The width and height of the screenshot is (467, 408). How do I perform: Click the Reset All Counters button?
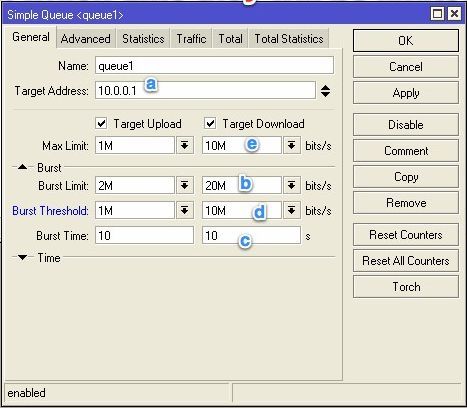[x=406, y=261]
